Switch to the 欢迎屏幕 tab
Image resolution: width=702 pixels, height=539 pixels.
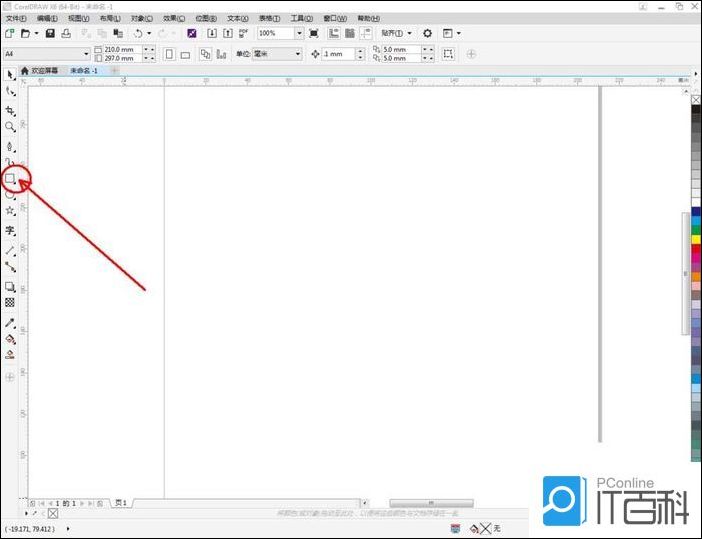[x=39, y=71]
